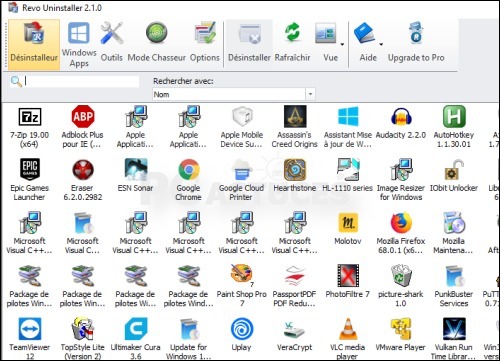Image resolution: width=500 pixels, height=361 pixels.
Task: Refresh the list with Rafraîchir
Action: point(292,42)
